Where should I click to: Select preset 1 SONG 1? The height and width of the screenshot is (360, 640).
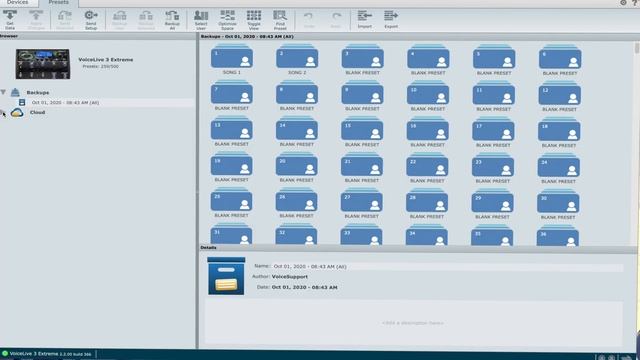pos(231,60)
